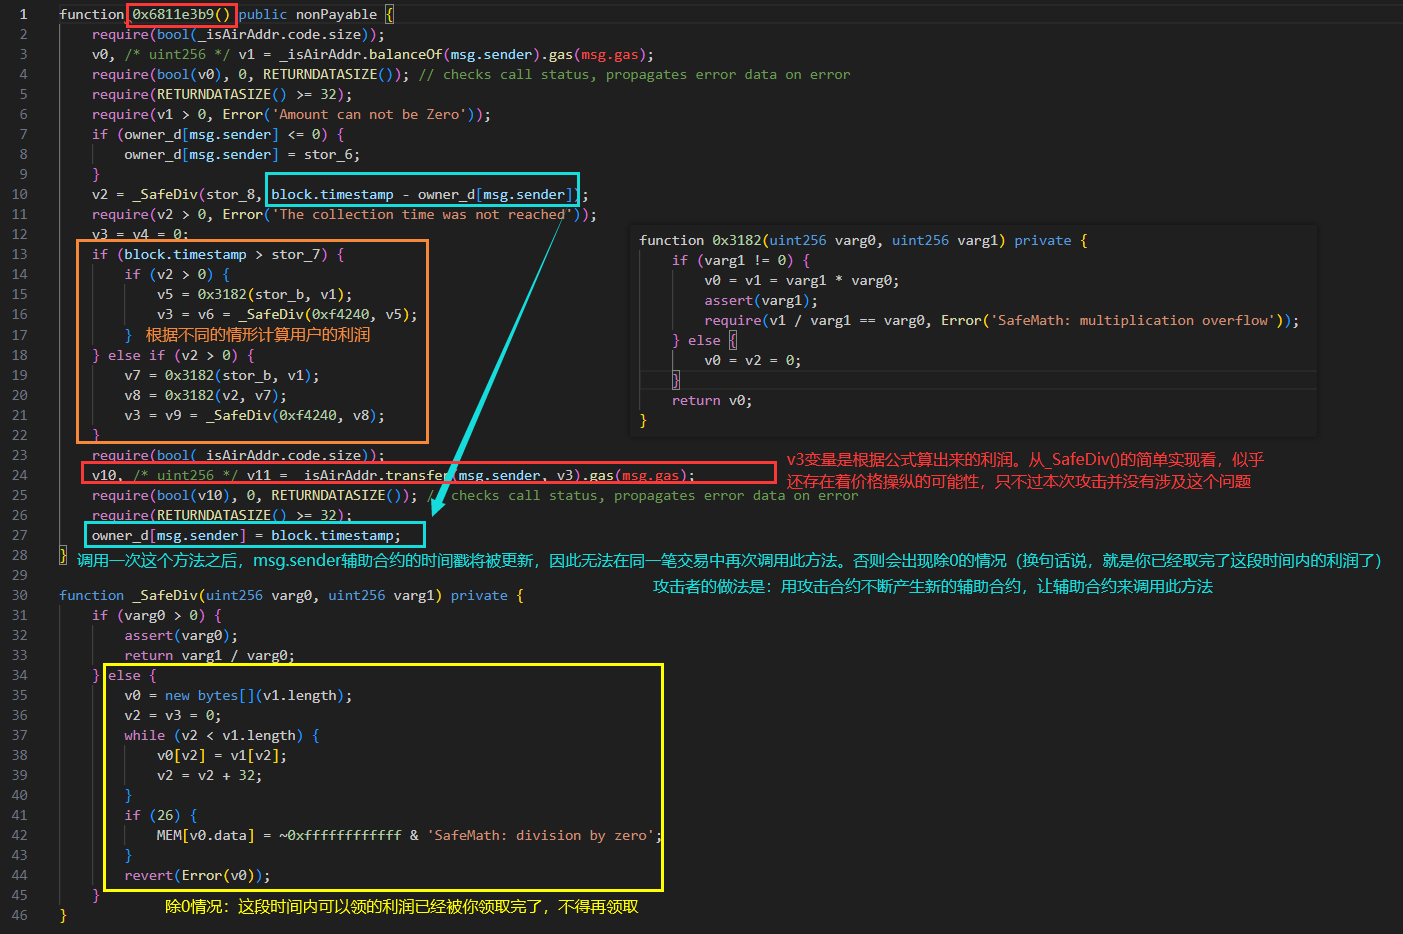
Task: Click 'v0[v2] = v1[v2];' on line 38
Action: pos(222,755)
